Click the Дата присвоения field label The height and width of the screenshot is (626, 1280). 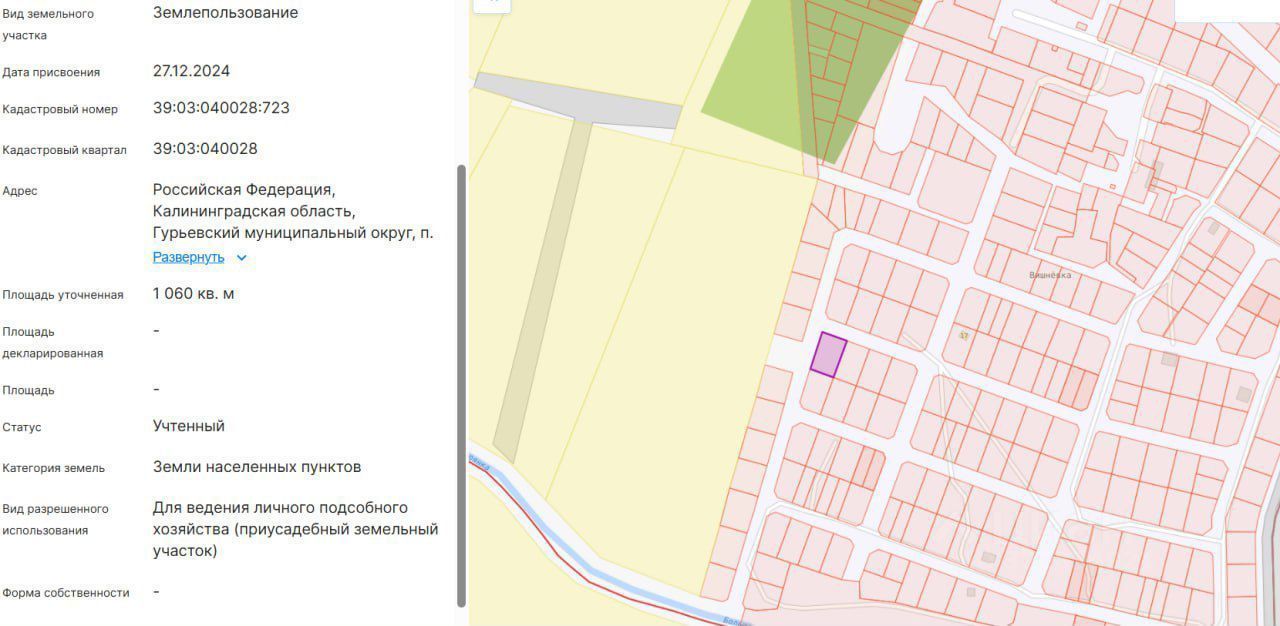click(x=51, y=72)
